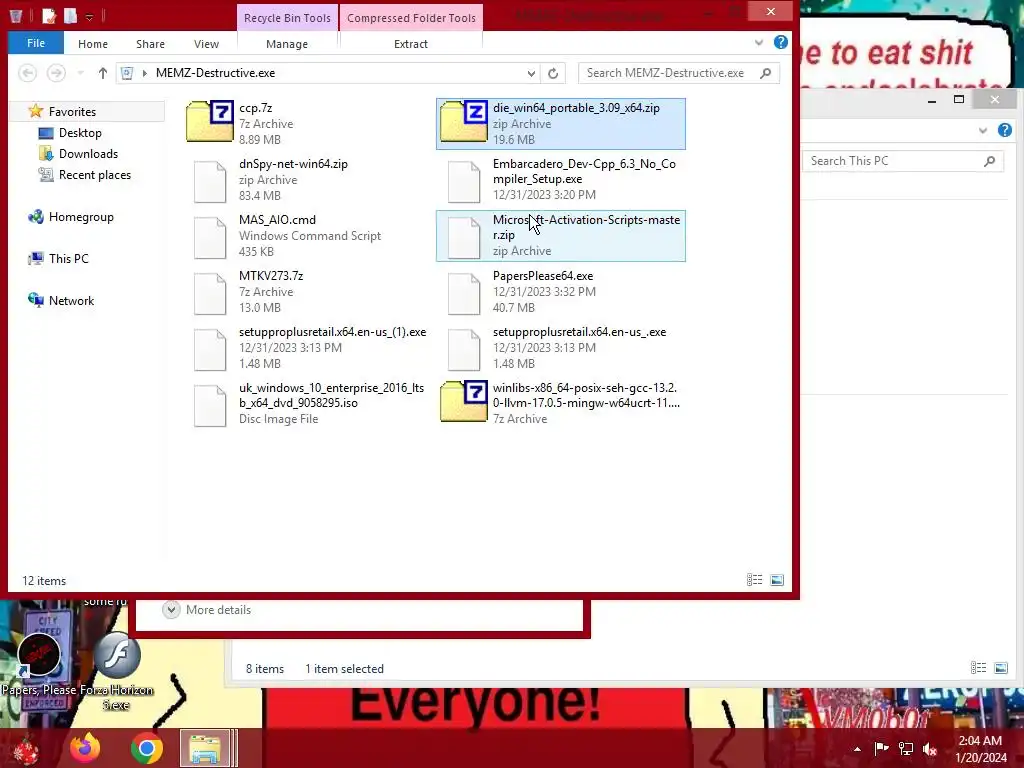This screenshot has height=768, width=1024.
Task: Select the MAS_AIO.cmd file icon
Action: point(210,237)
